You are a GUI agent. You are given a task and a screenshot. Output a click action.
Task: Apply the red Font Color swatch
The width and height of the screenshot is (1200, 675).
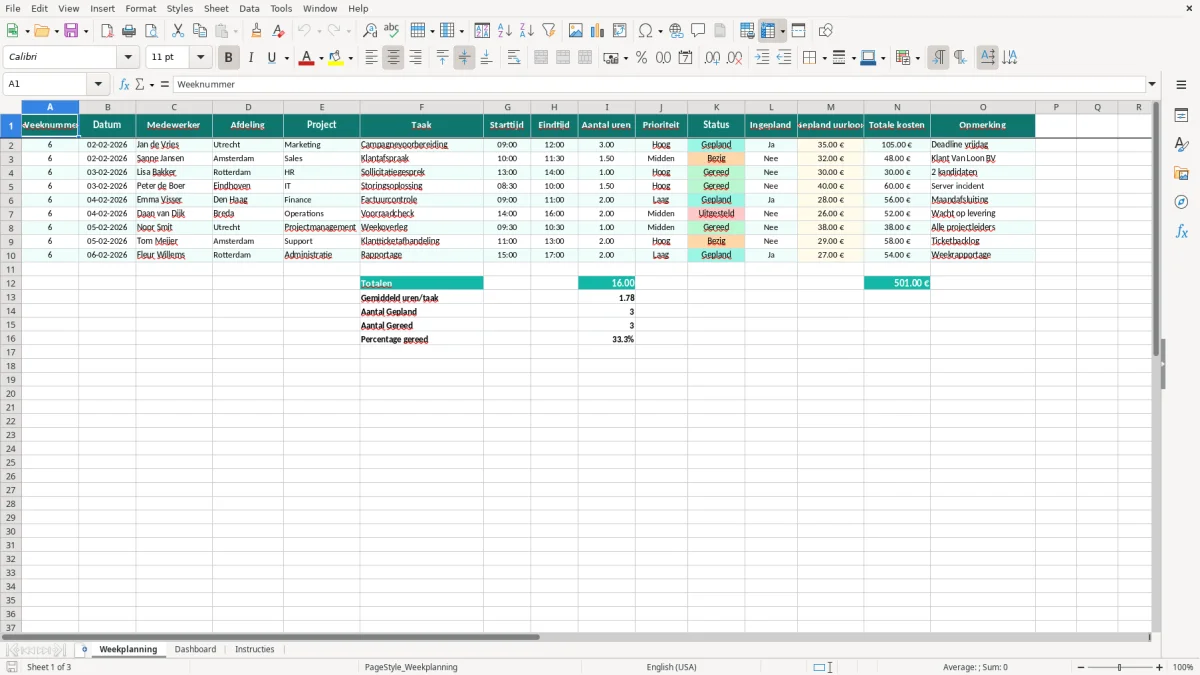(x=306, y=58)
